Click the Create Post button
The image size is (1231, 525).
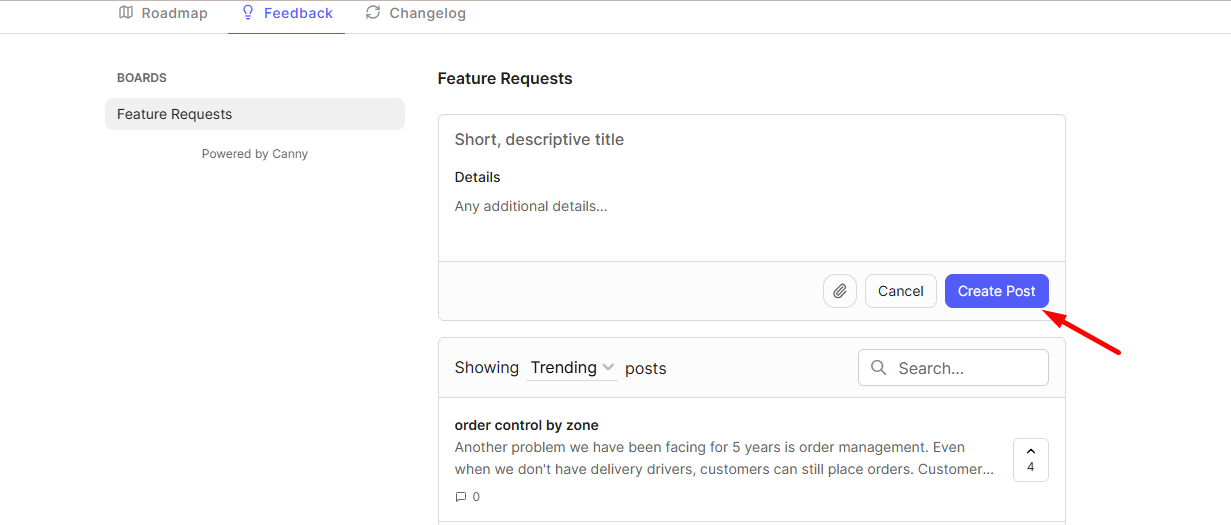(x=997, y=291)
